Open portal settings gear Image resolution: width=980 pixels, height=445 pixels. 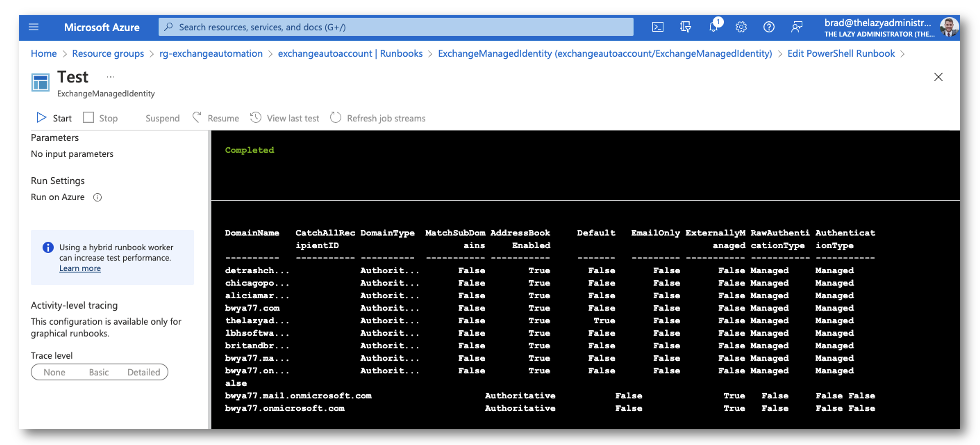click(741, 27)
